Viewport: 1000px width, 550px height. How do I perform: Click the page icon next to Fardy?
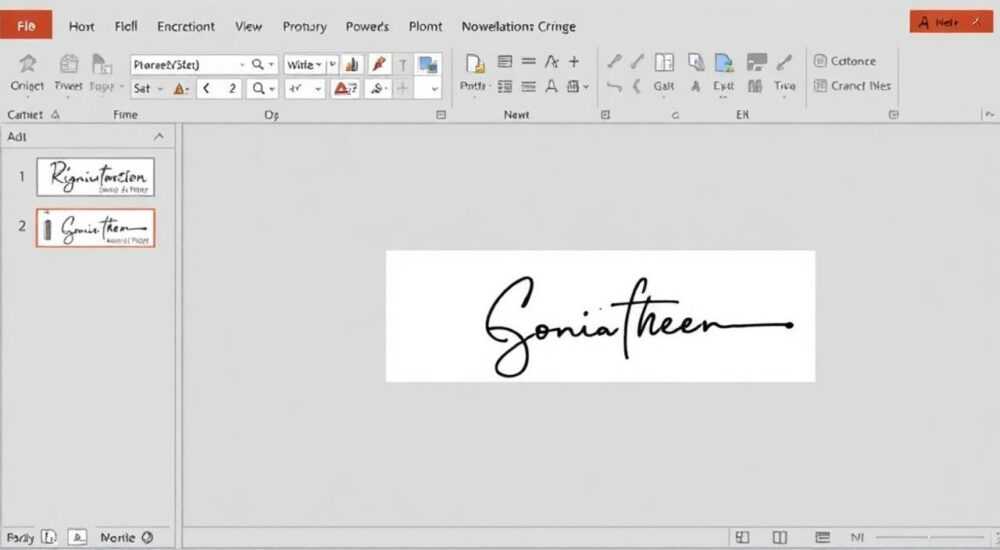pyautogui.click(x=49, y=537)
